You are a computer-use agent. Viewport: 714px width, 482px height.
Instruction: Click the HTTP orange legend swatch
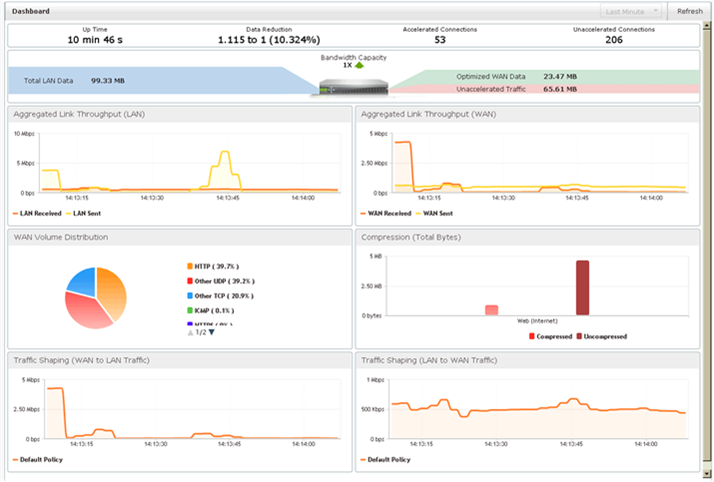190,266
